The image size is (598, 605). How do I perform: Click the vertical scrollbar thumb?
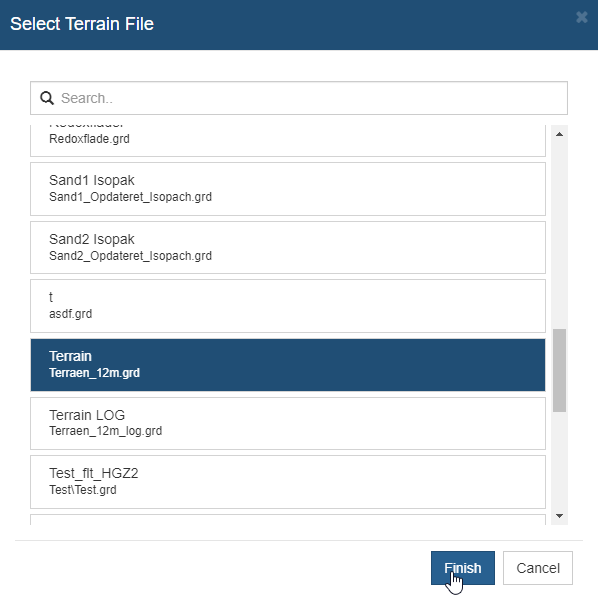coord(559,370)
